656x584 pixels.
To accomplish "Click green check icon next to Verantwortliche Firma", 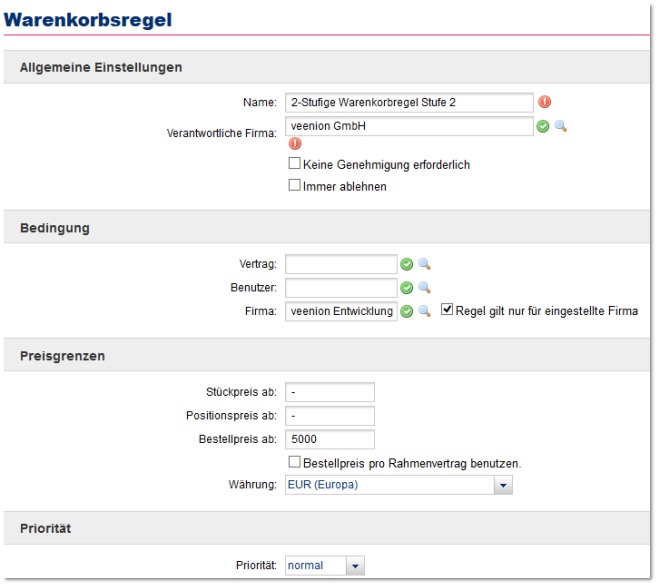I will pos(543,126).
